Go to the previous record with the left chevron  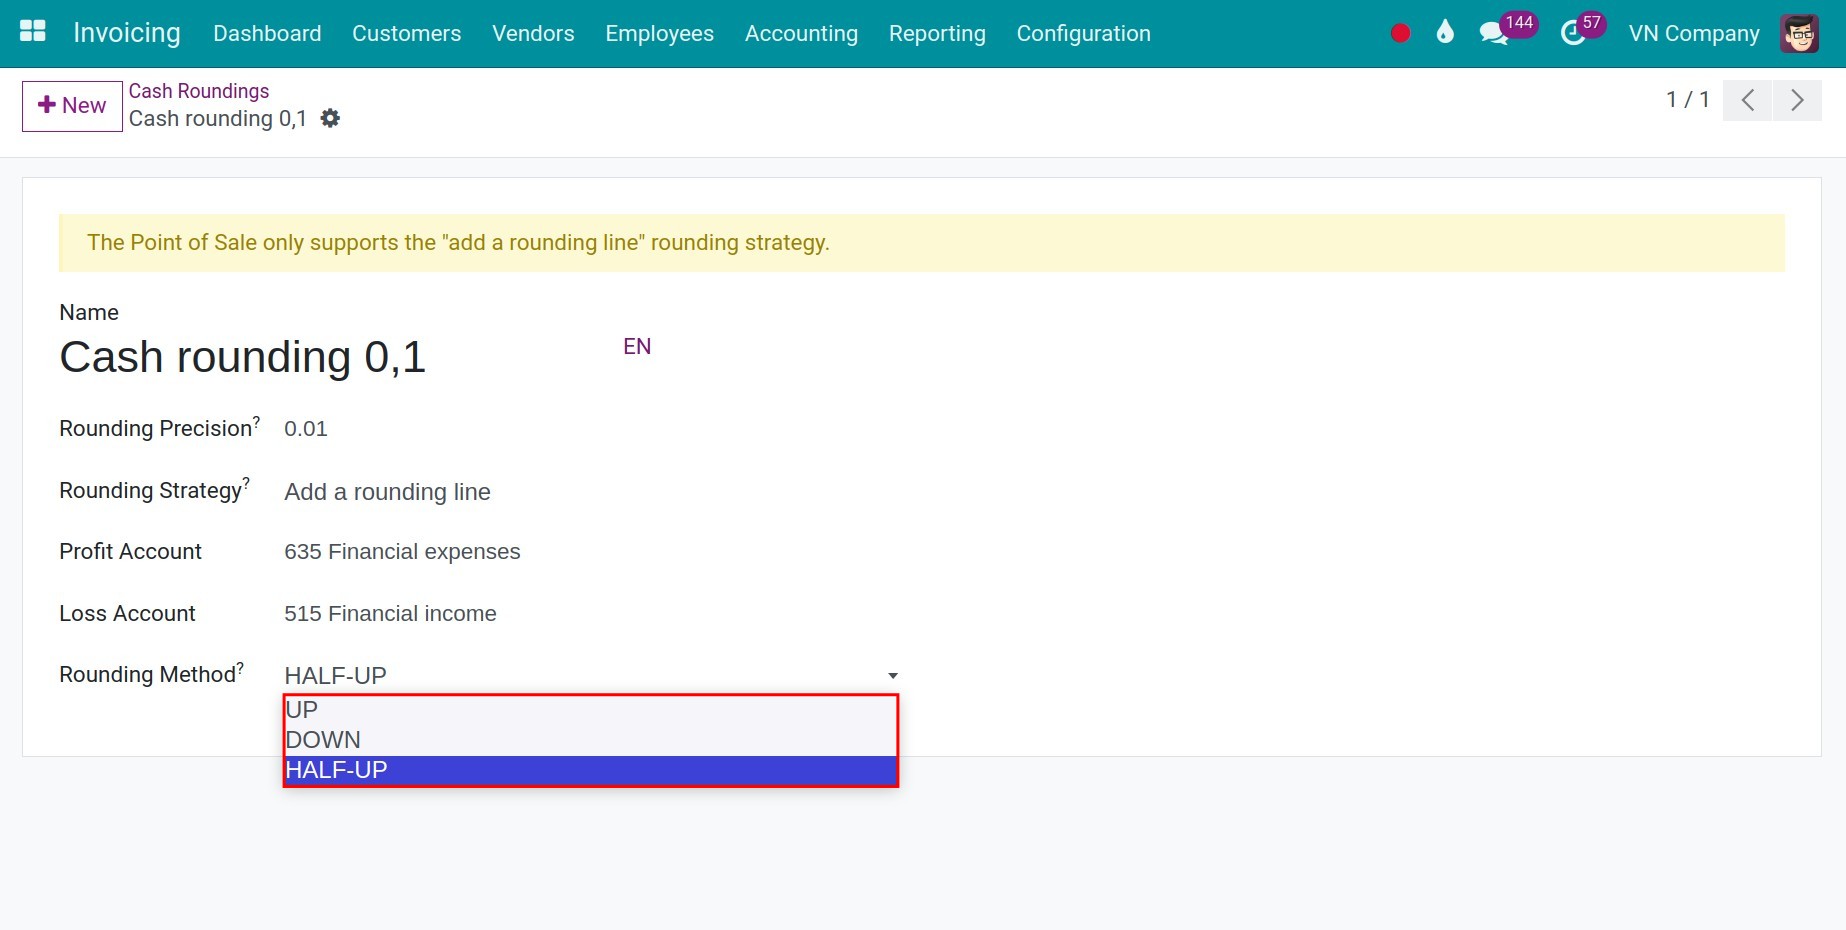pyautogui.click(x=1747, y=100)
